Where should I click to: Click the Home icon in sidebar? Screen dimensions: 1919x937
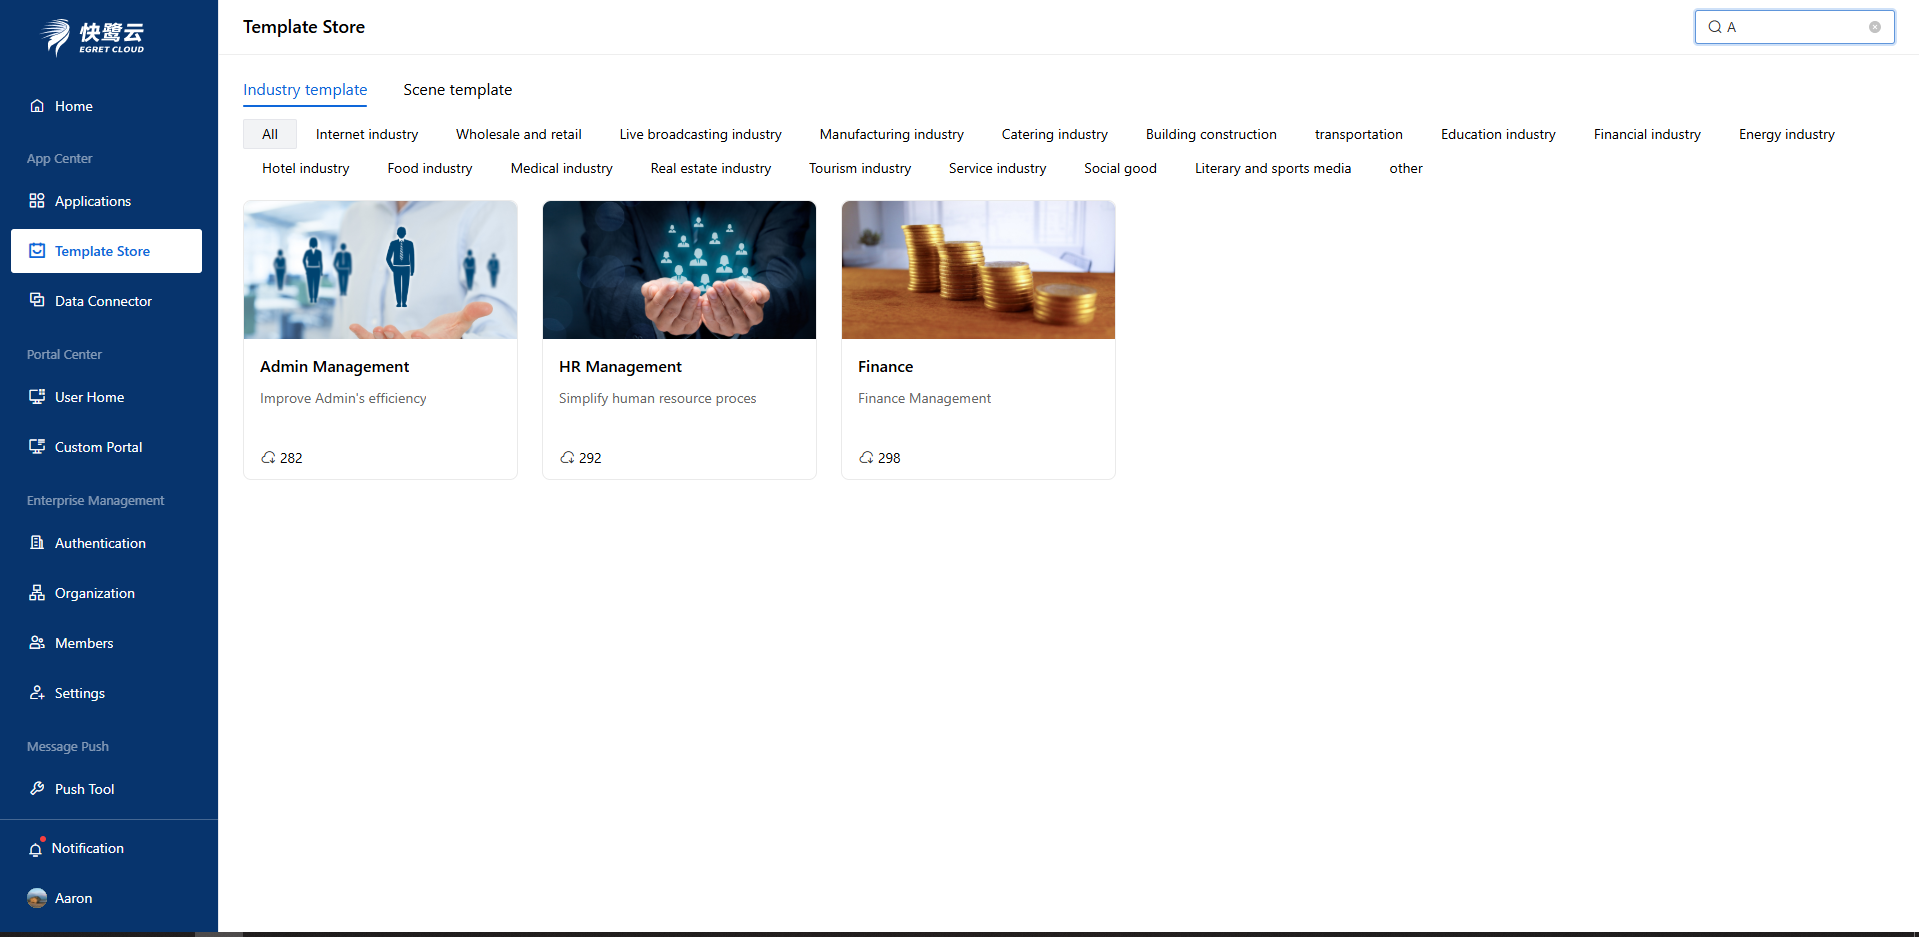pyautogui.click(x=37, y=106)
